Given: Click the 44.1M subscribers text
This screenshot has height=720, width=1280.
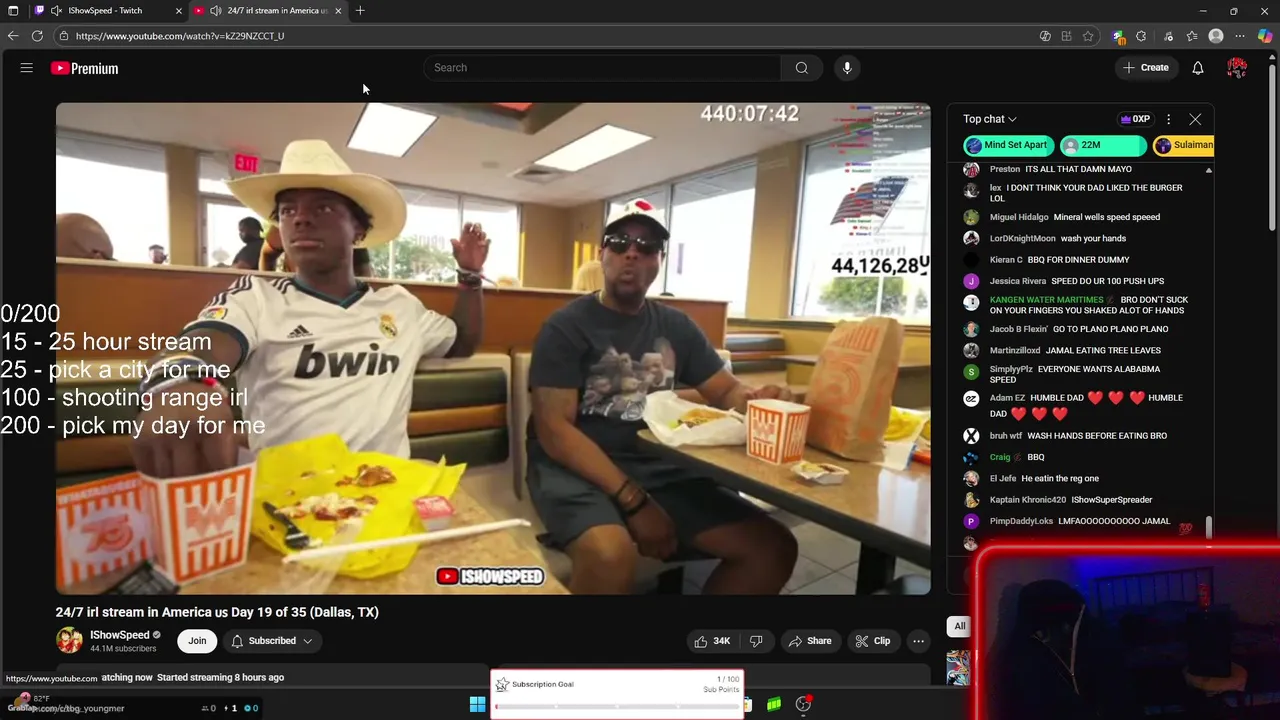Looking at the screenshot, I should (x=123, y=649).
